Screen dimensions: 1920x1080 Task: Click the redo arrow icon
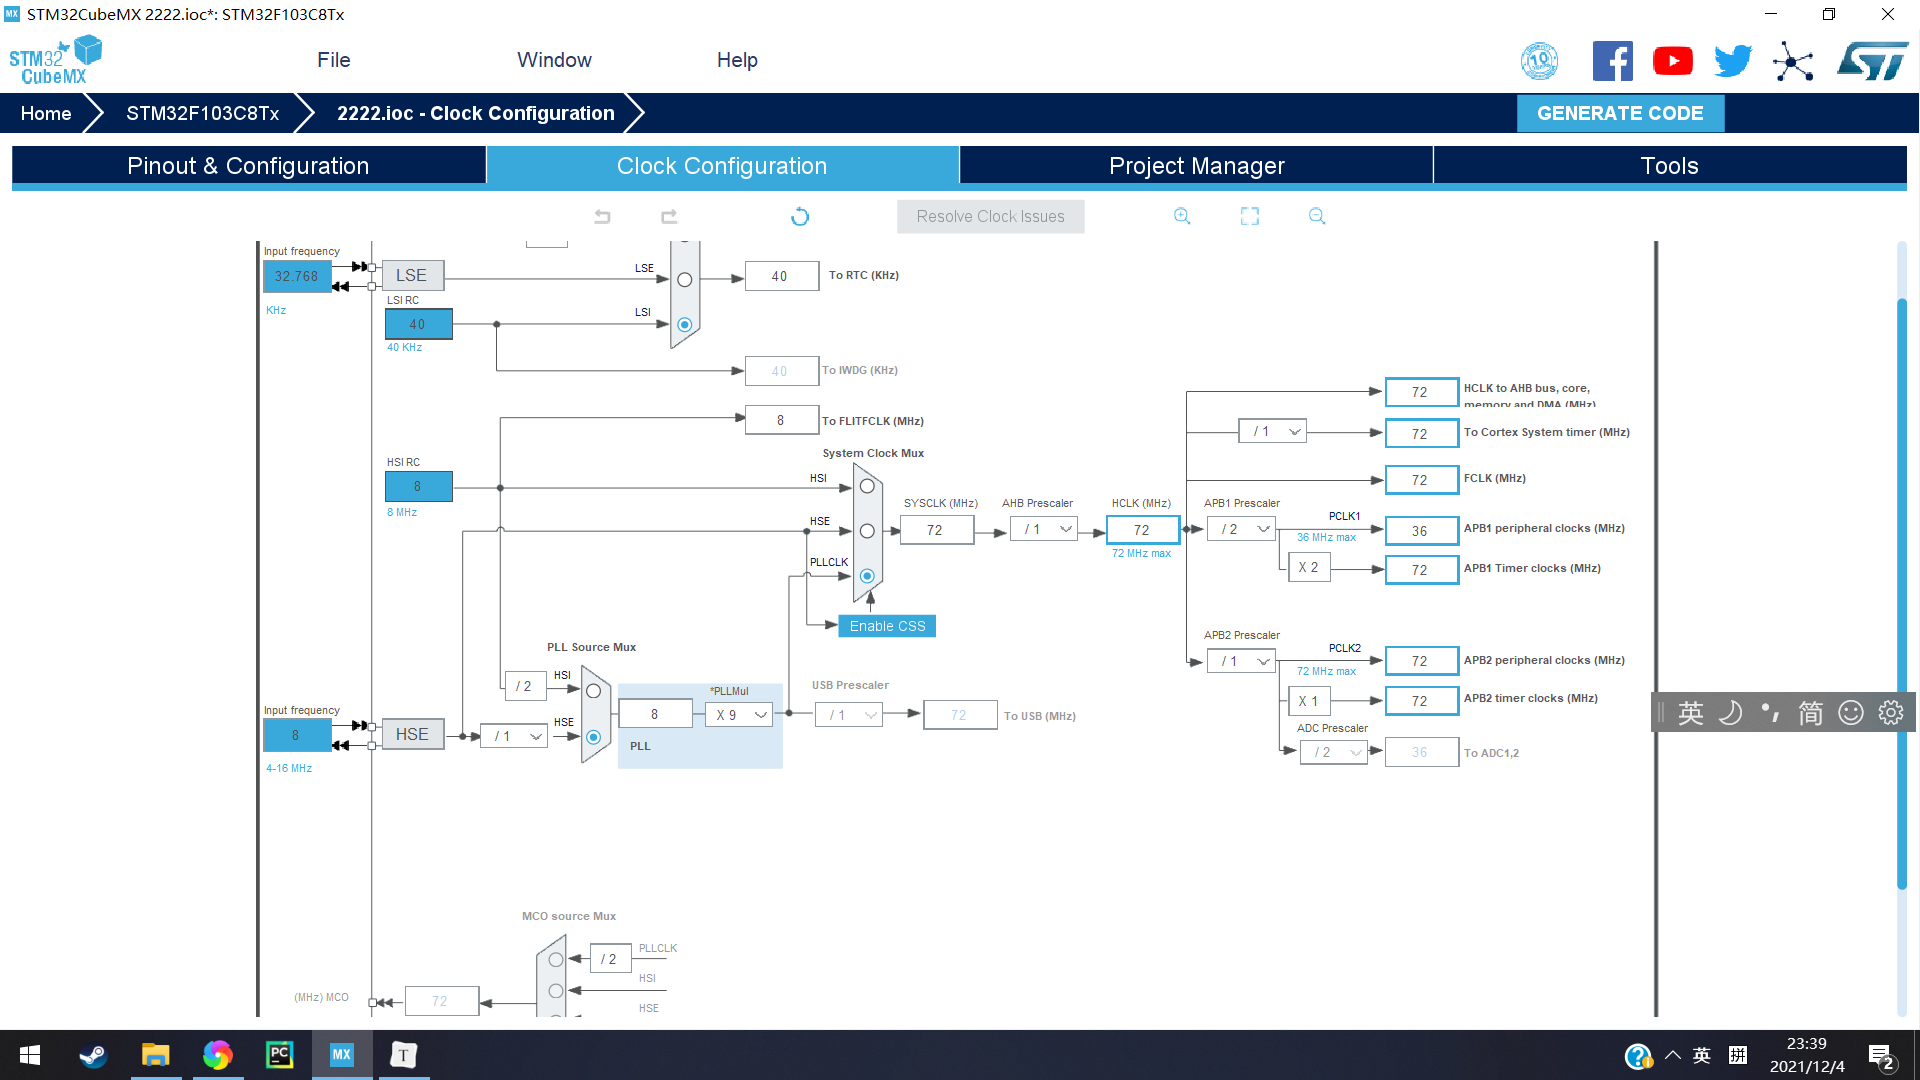coord(669,216)
